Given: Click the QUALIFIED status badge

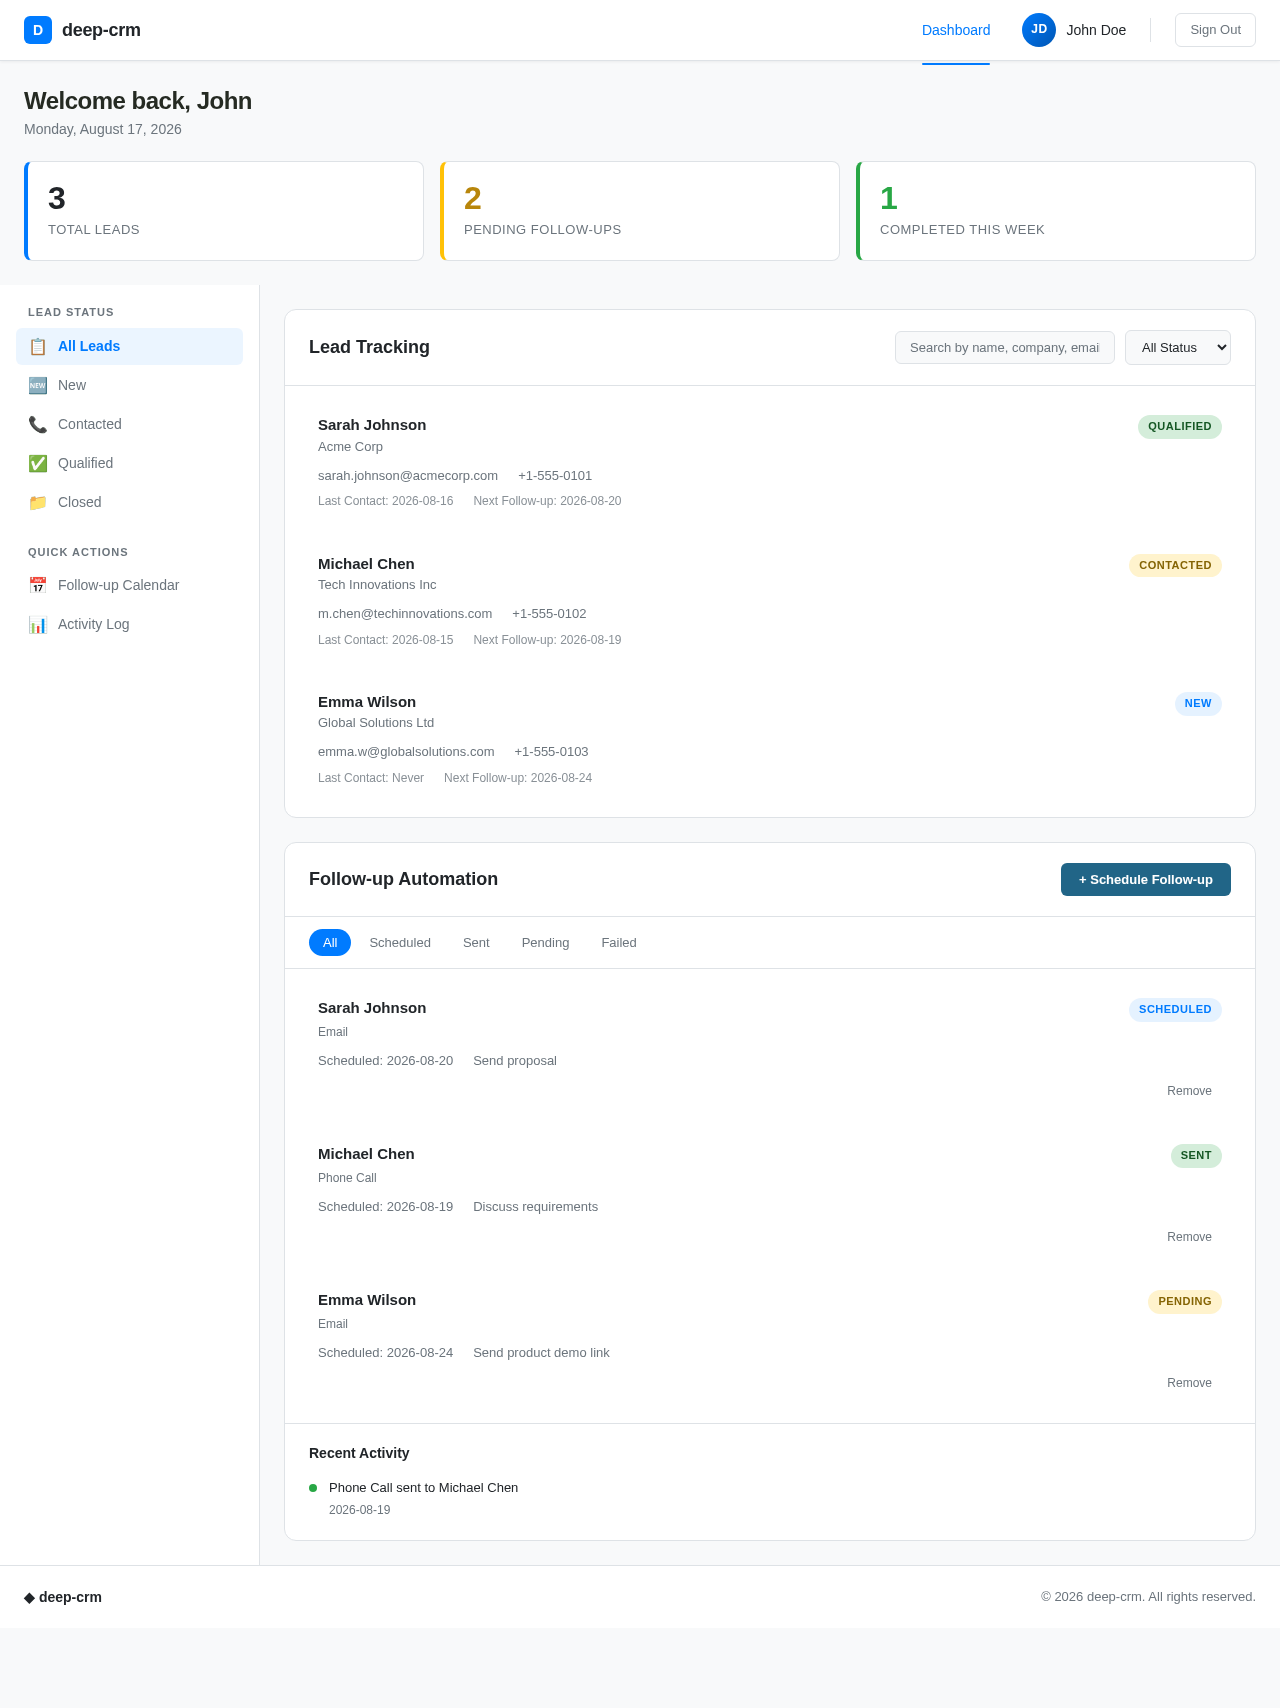Looking at the screenshot, I should tap(1180, 427).
